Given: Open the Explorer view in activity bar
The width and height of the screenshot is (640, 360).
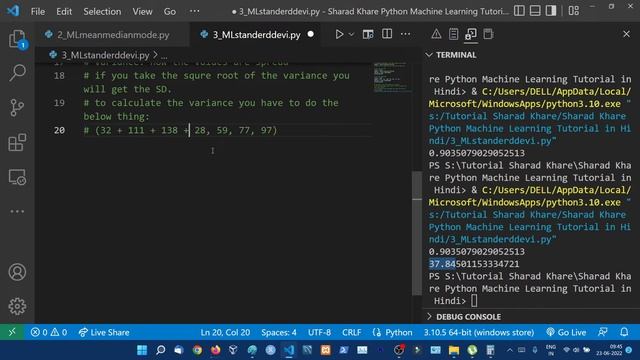Looking at the screenshot, I should (18, 40).
